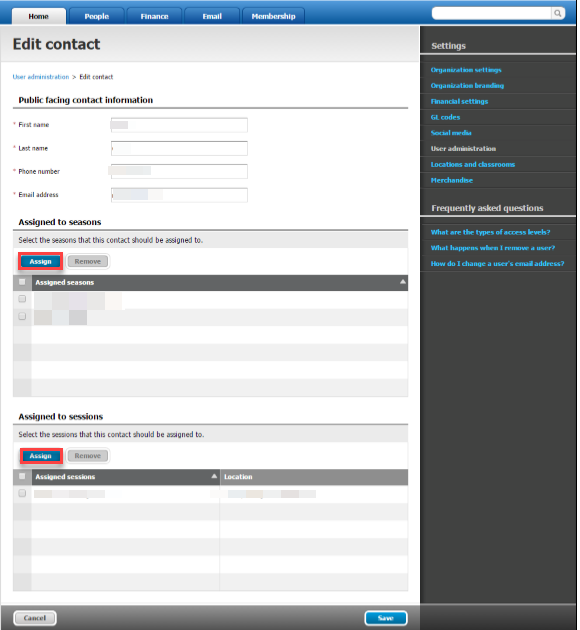Assign a season to this contact
Image resolution: width=580 pixels, height=630 pixels.
pos(41,262)
